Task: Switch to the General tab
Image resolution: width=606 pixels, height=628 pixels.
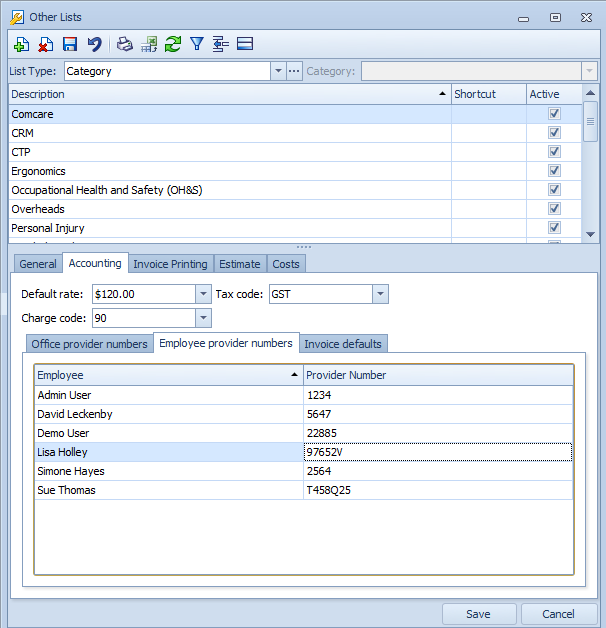Action: tap(38, 264)
